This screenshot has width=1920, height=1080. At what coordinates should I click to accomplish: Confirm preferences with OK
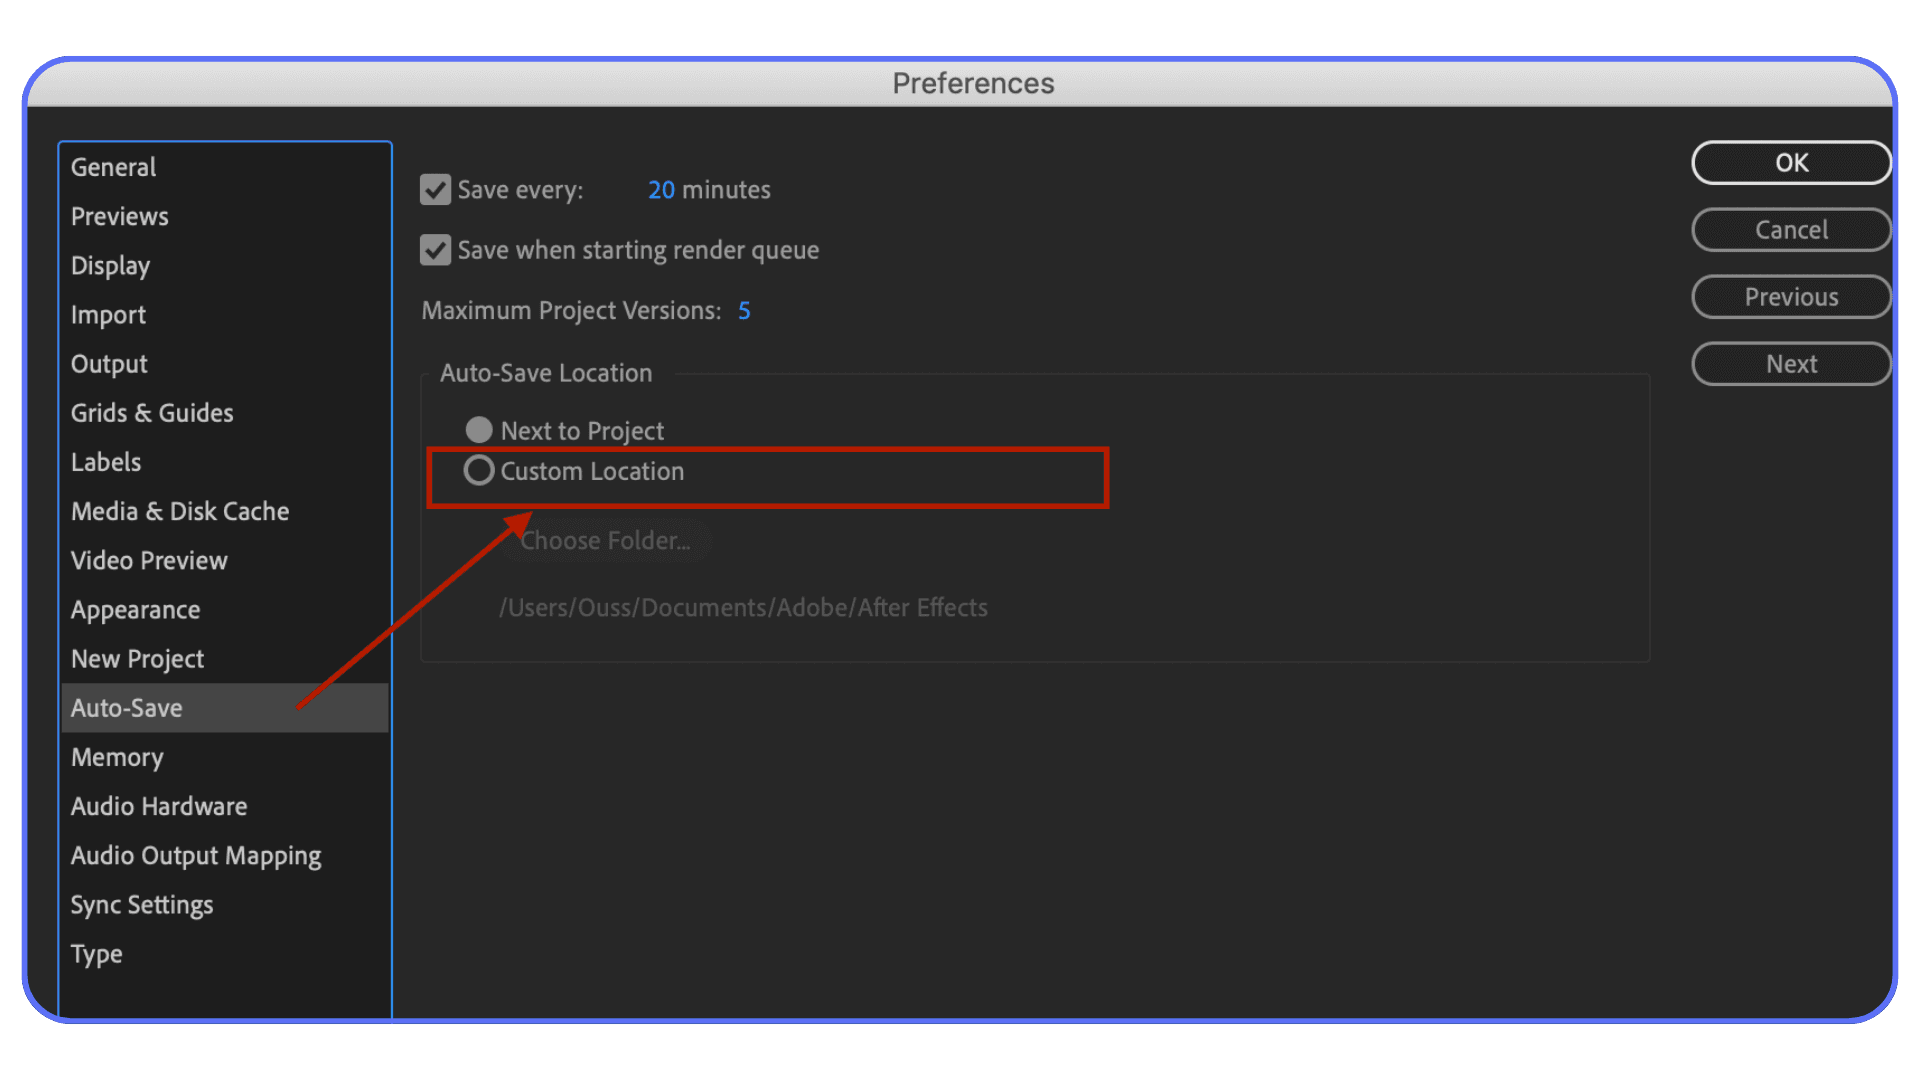[1790, 162]
